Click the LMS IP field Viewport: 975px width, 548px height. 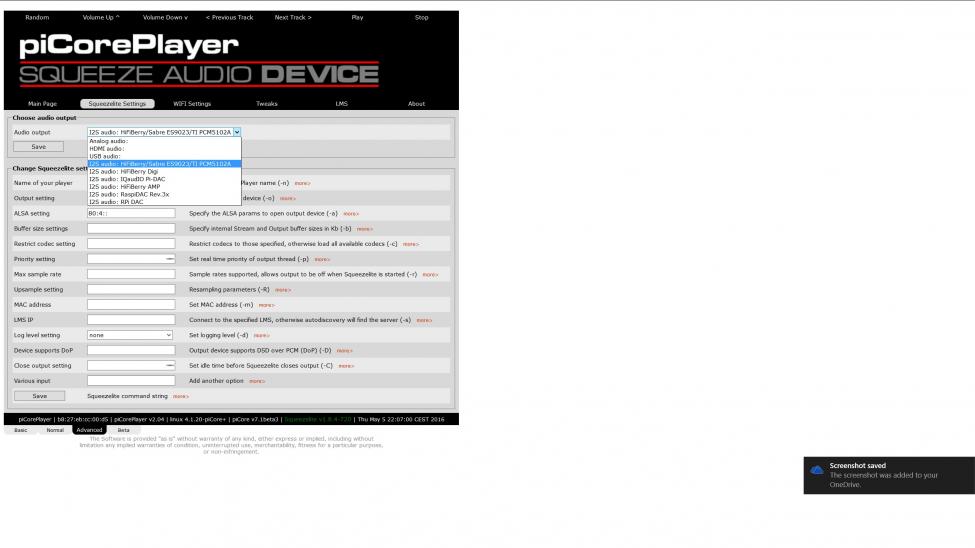point(131,320)
